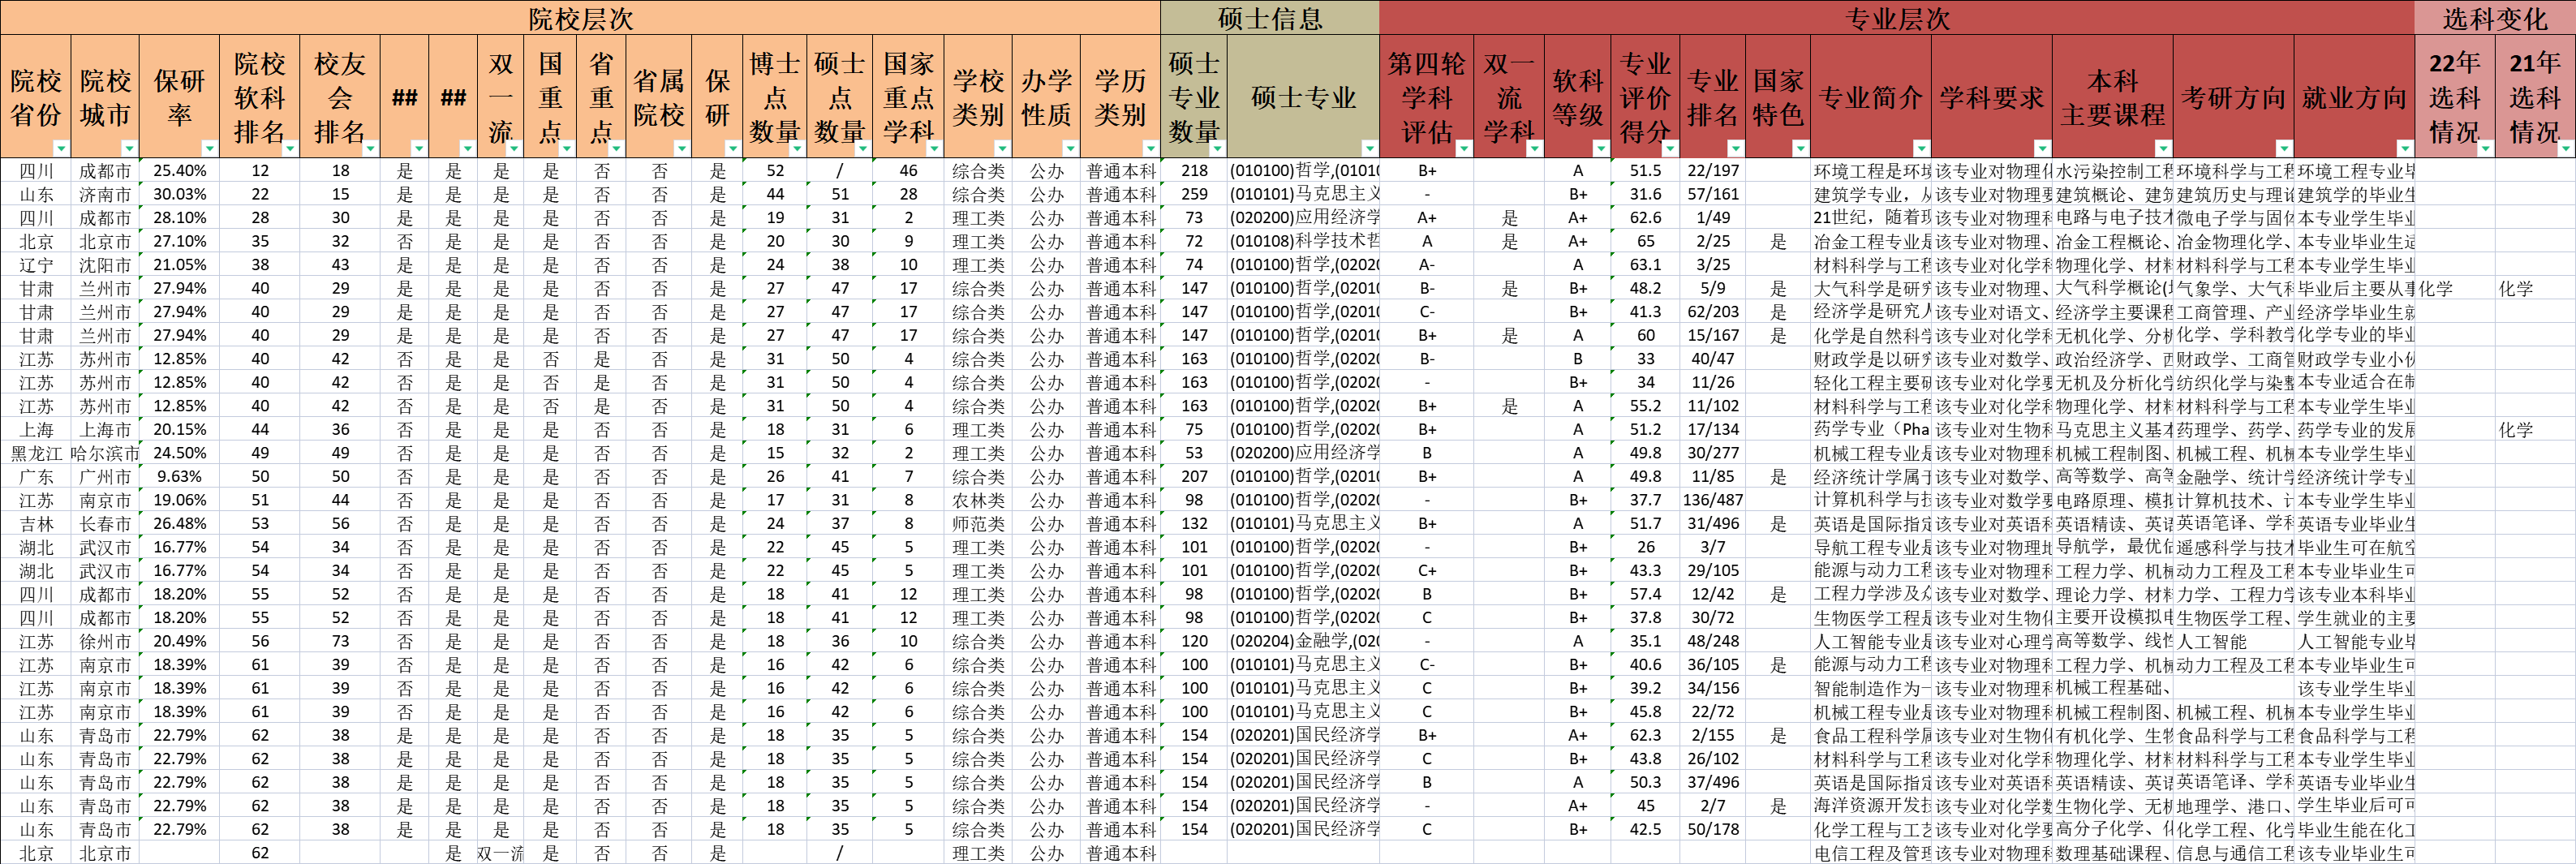Open the 省重点 column filter arrow
Image resolution: width=2576 pixels, height=864 pixels.
616,148
